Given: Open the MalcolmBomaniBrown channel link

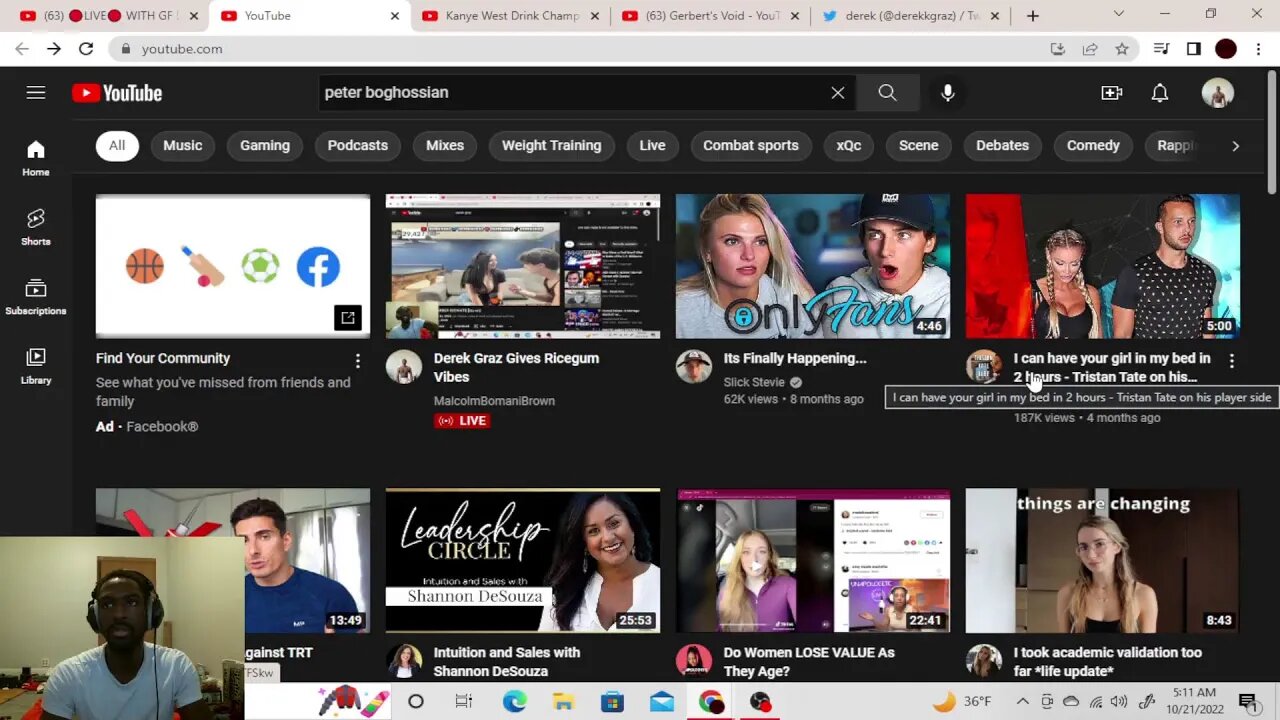Looking at the screenshot, I should point(494,401).
